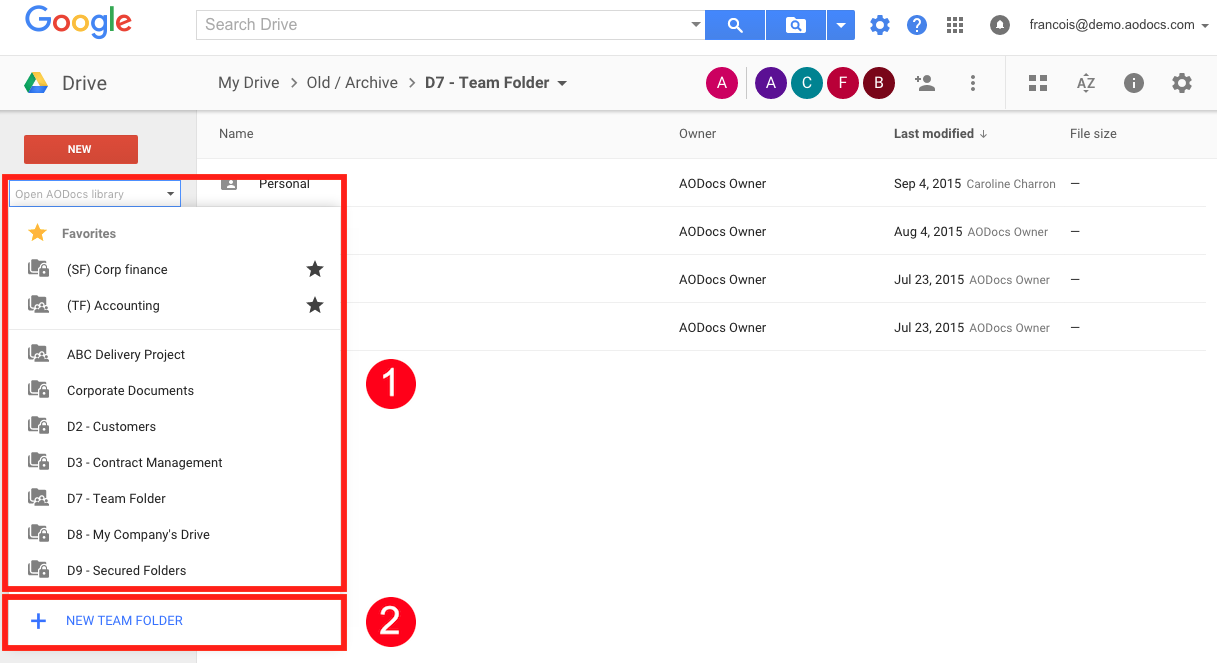Click NEW TEAM FOLDER
Screen dimensions: 1217x663
(124, 621)
